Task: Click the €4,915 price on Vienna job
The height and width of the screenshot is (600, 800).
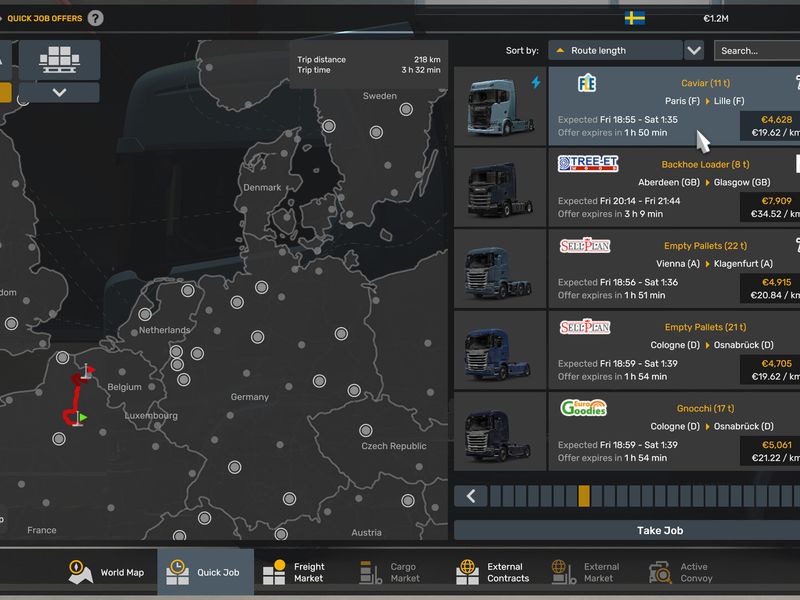Action: tap(776, 282)
